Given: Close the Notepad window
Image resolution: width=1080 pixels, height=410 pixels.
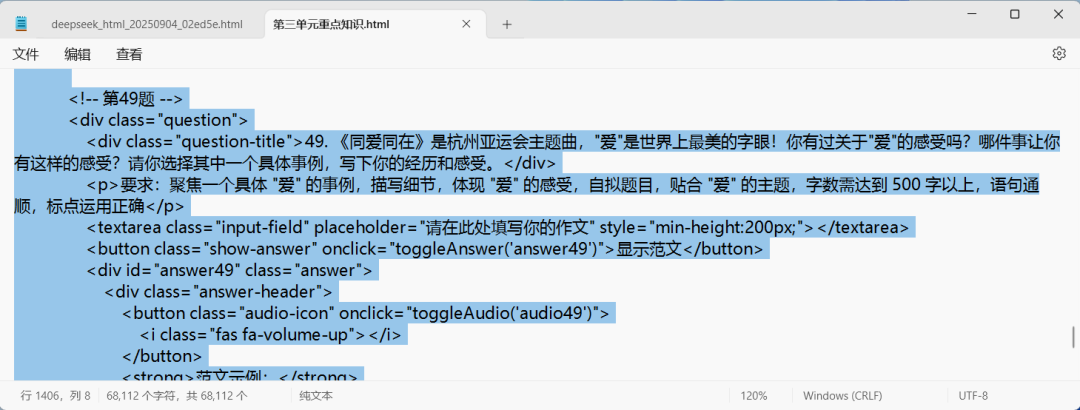Looking at the screenshot, I should tap(1060, 14).
